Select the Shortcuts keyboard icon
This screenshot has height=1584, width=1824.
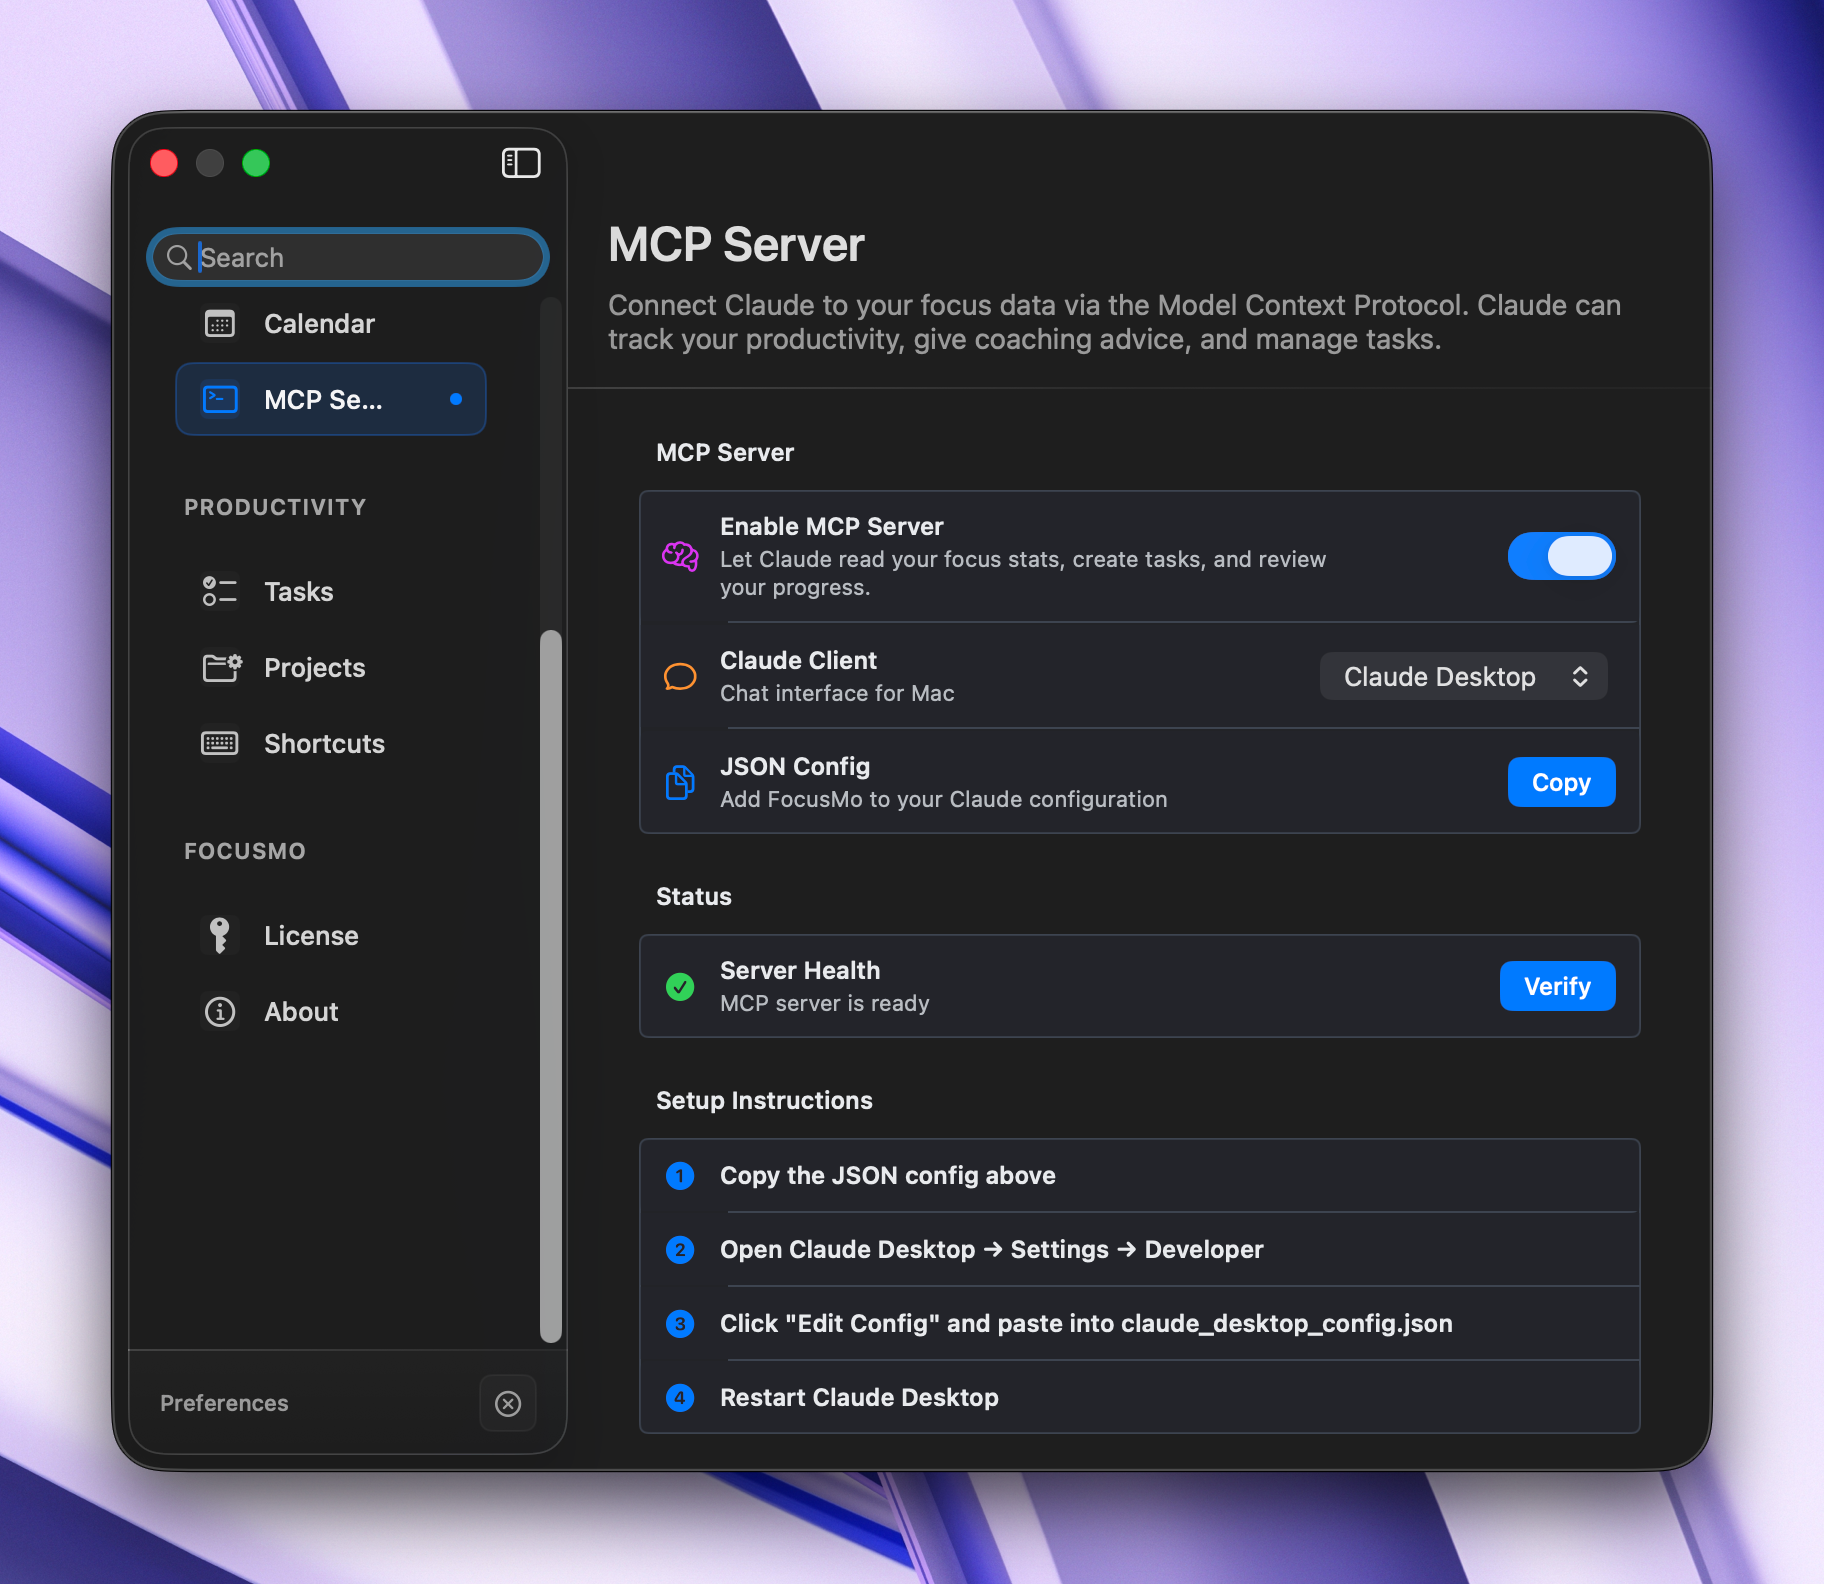[x=219, y=743]
